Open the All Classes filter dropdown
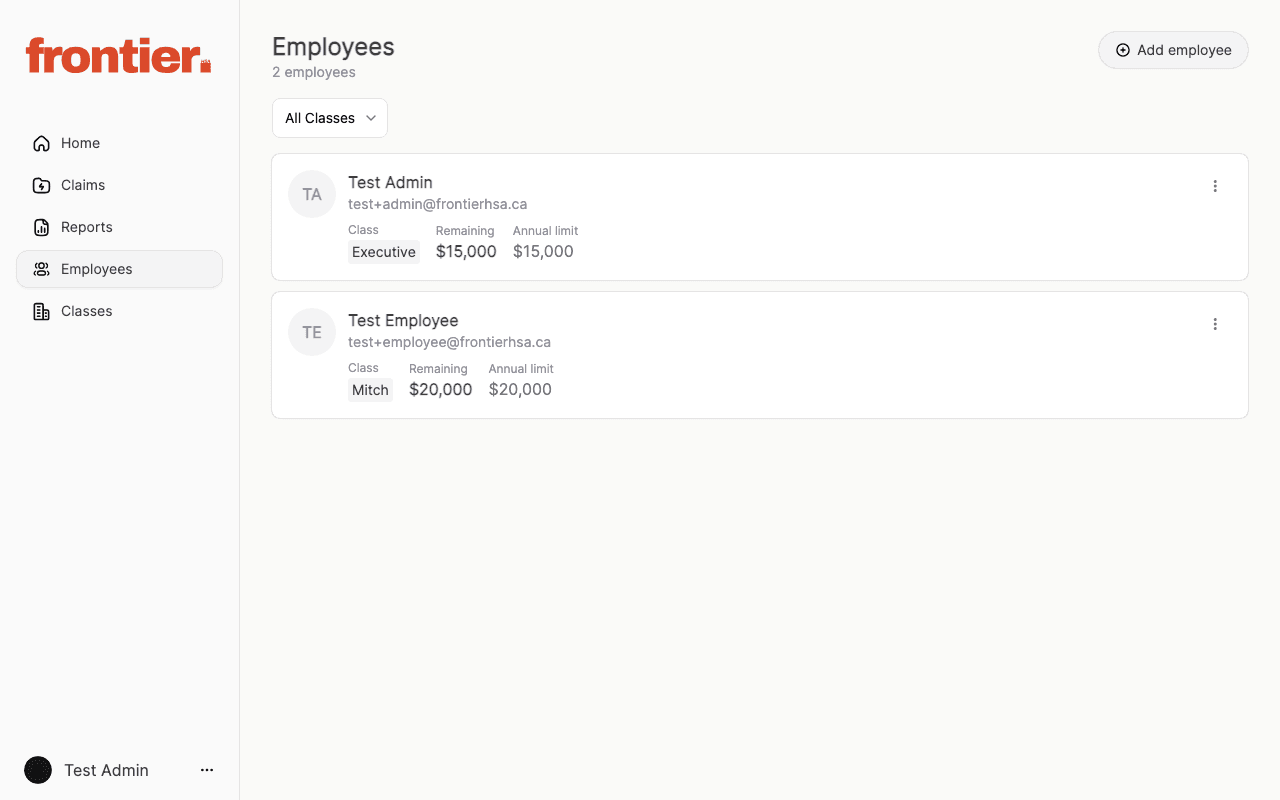Screen dimensions: 1280x800 (x=330, y=118)
